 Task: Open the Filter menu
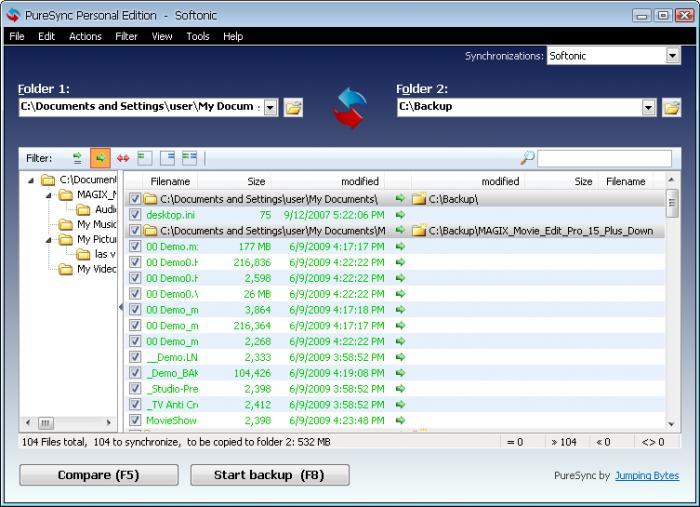126,36
